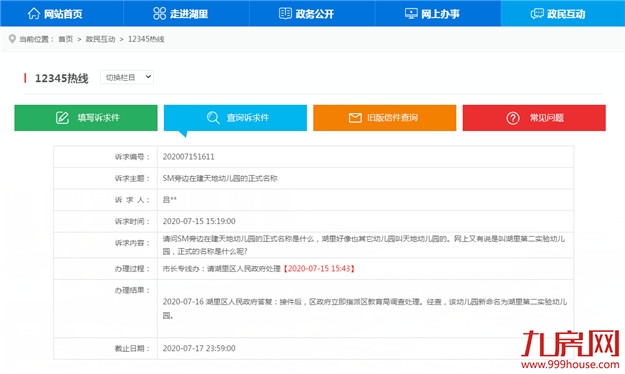Click the 办理结果 reply text paragraph
The image size is (625, 374).
pos(365,308)
